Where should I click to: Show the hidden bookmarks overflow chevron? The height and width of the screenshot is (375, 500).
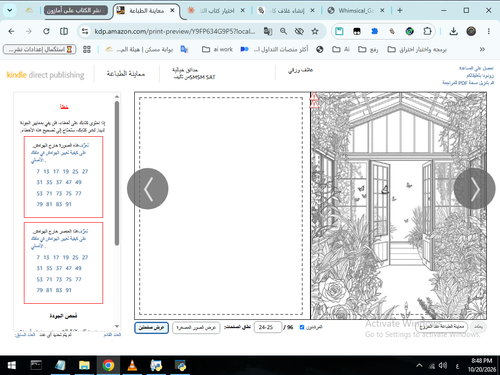(482, 49)
